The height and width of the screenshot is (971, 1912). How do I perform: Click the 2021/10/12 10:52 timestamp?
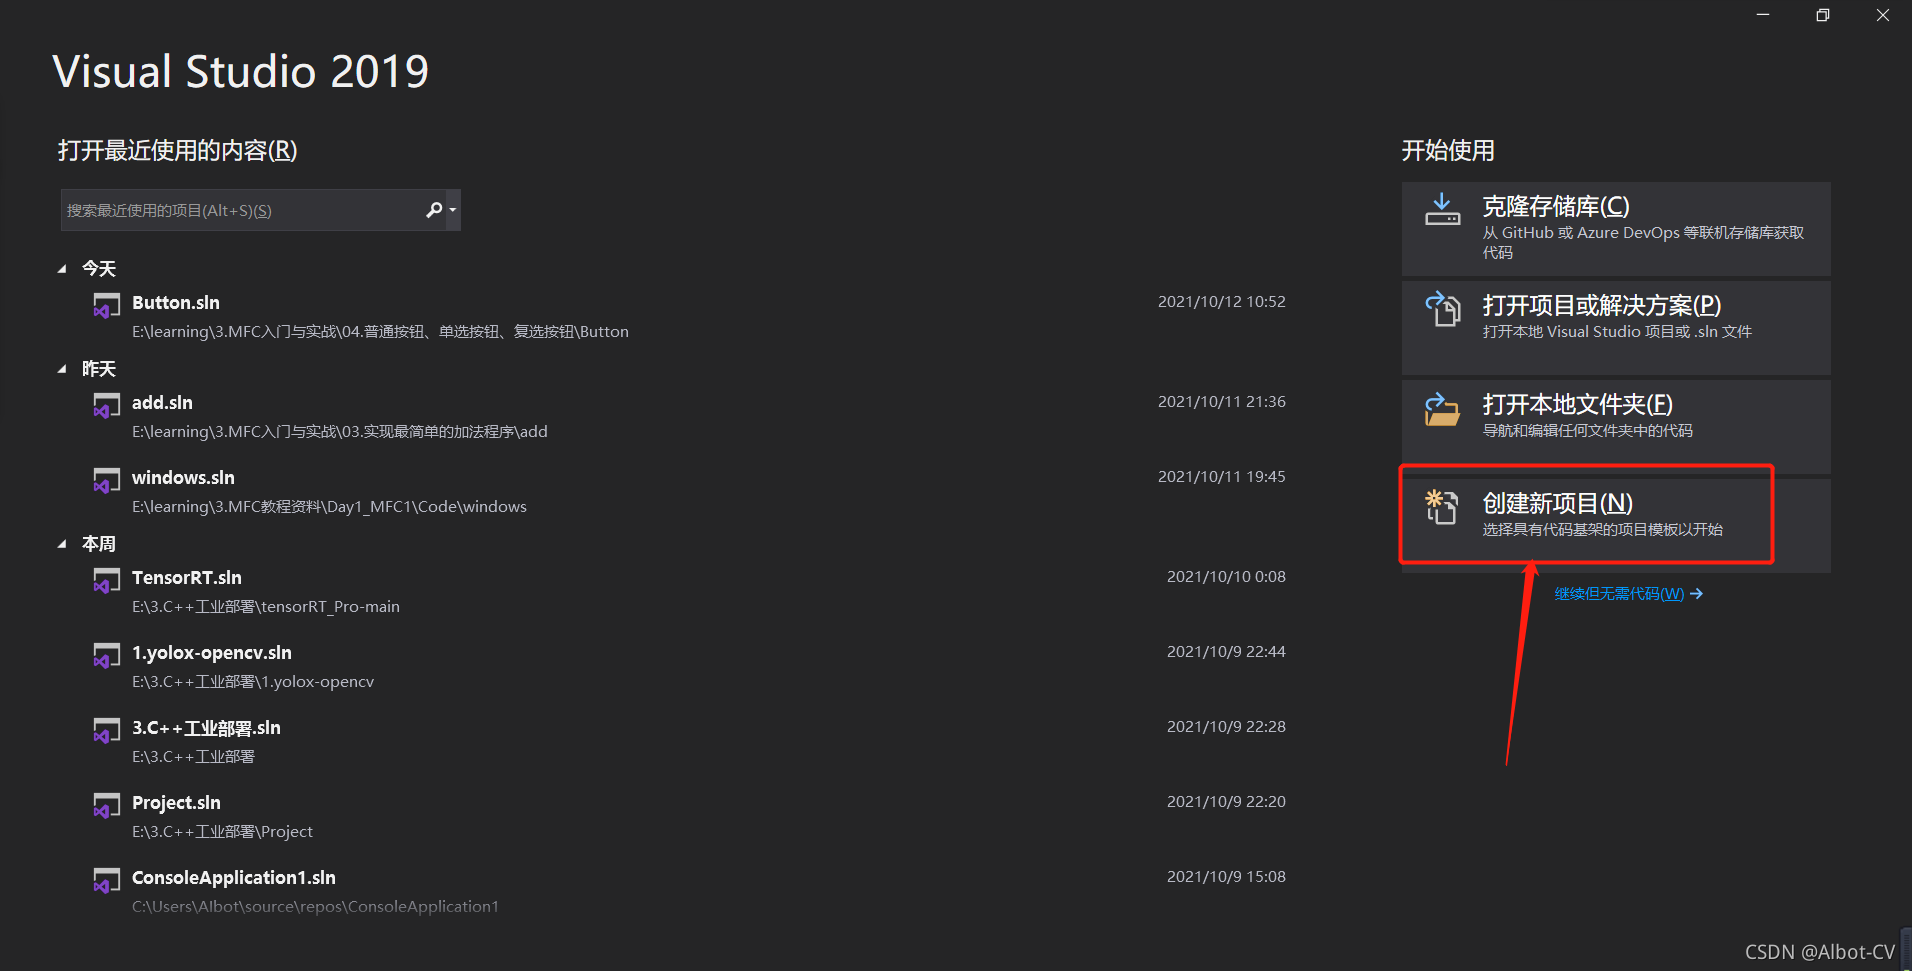pyautogui.click(x=1221, y=302)
